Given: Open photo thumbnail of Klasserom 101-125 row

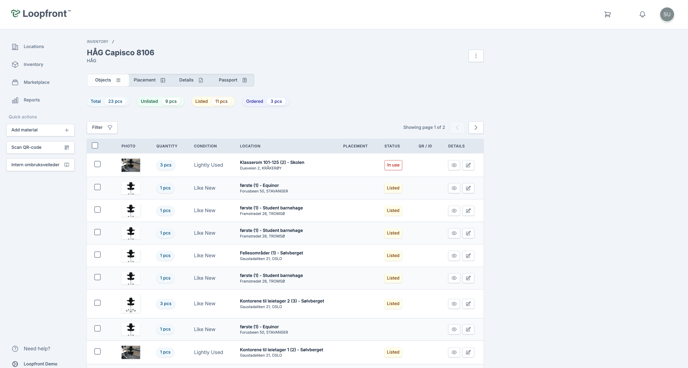Looking at the screenshot, I should pyautogui.click(x=131, y=165).
